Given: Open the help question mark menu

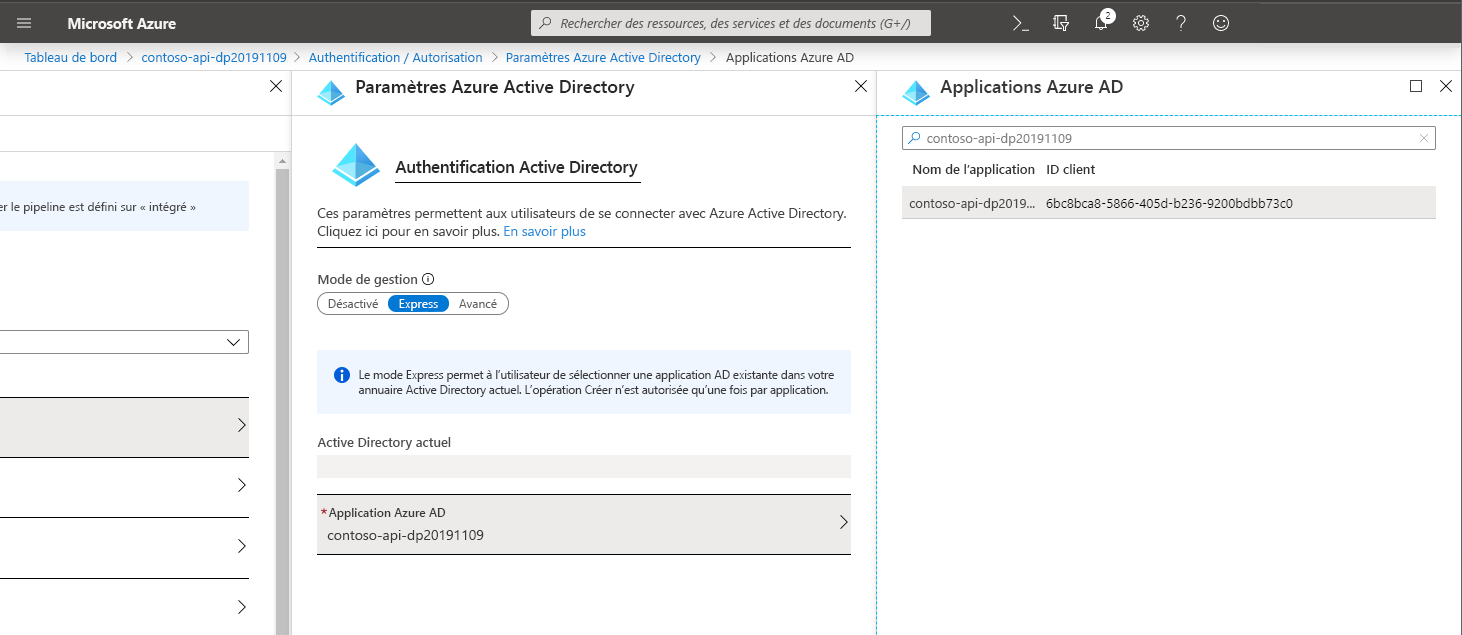Looking at the screenshot, I should coord(1180,22).
